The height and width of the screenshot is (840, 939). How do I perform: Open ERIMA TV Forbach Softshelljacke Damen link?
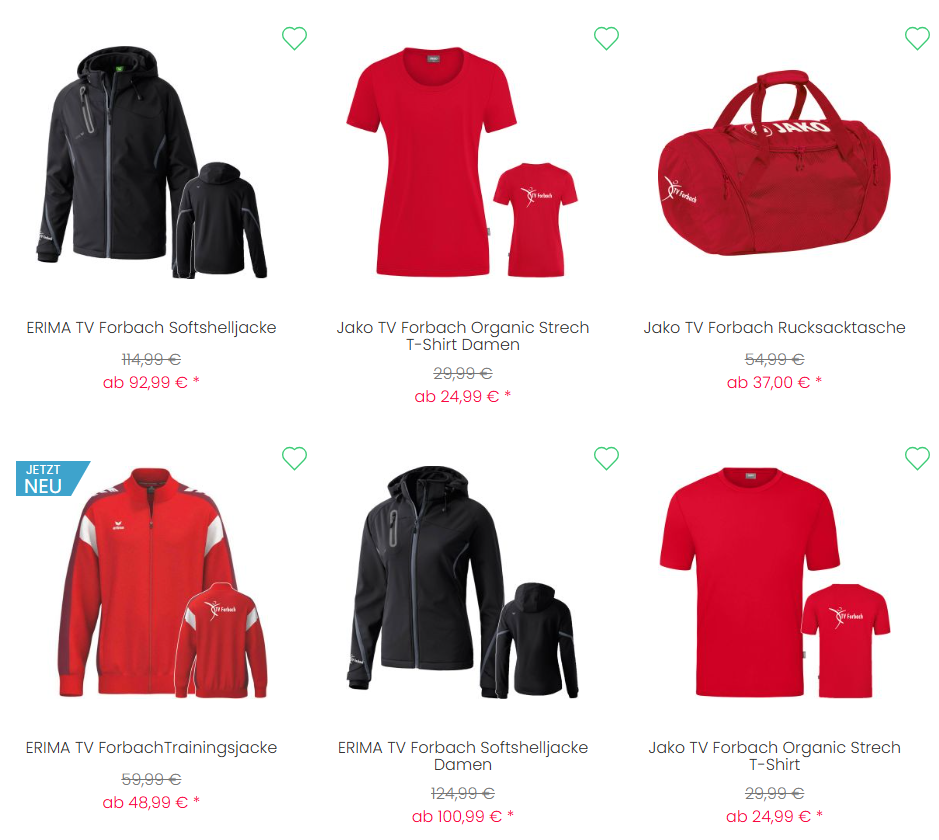pos(463,756)
